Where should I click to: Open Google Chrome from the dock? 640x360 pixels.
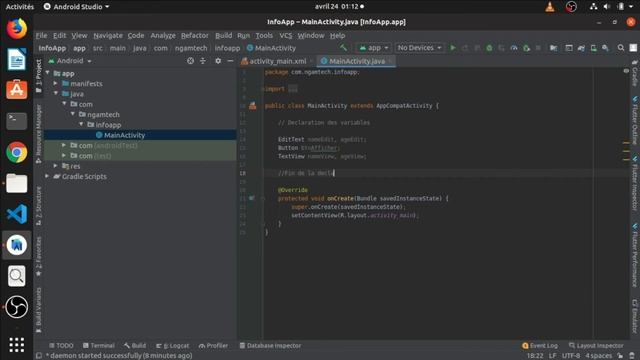click(x=17, y=152)
